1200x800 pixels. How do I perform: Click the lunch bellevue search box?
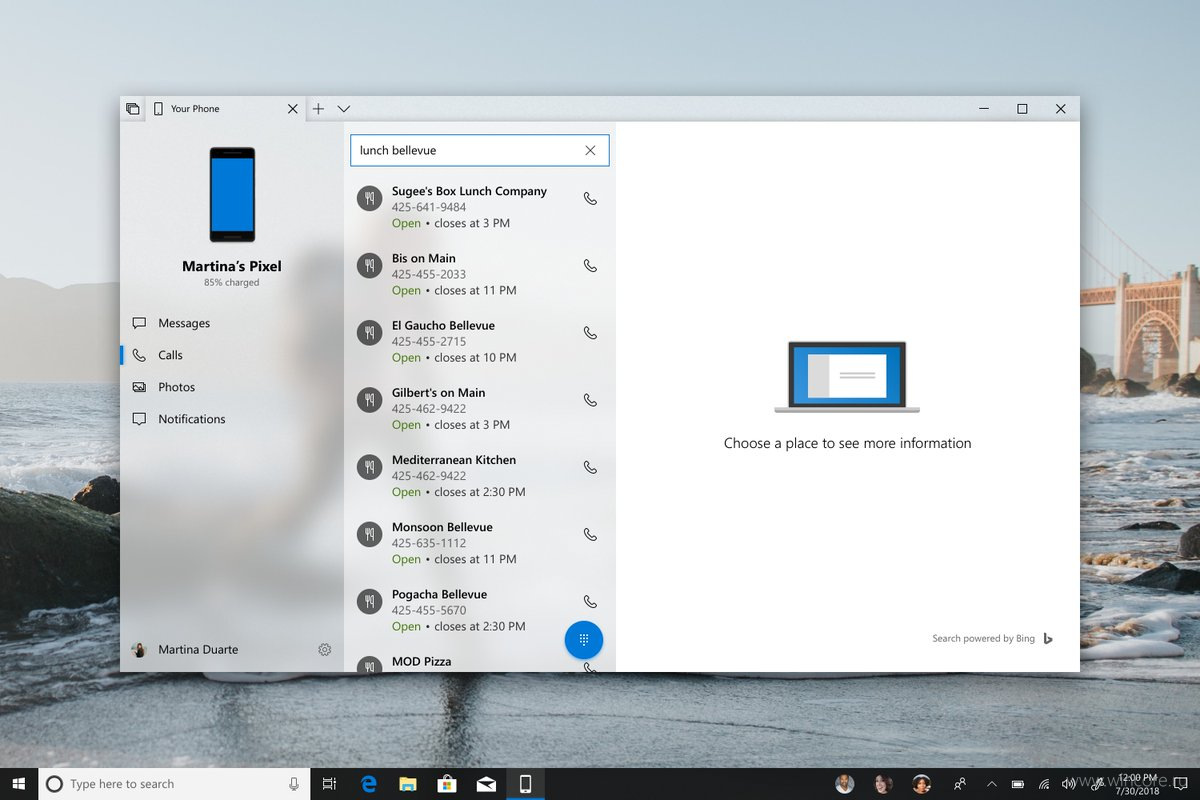[479, 150]
